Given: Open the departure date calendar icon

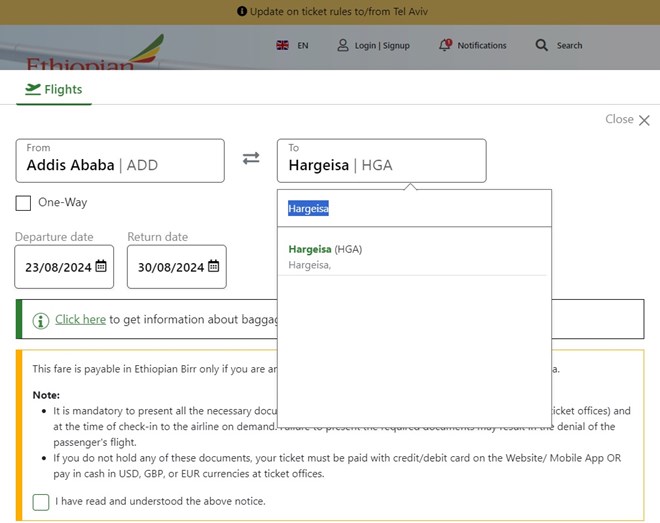Looking at the screenshot, I should coord(101,267).
